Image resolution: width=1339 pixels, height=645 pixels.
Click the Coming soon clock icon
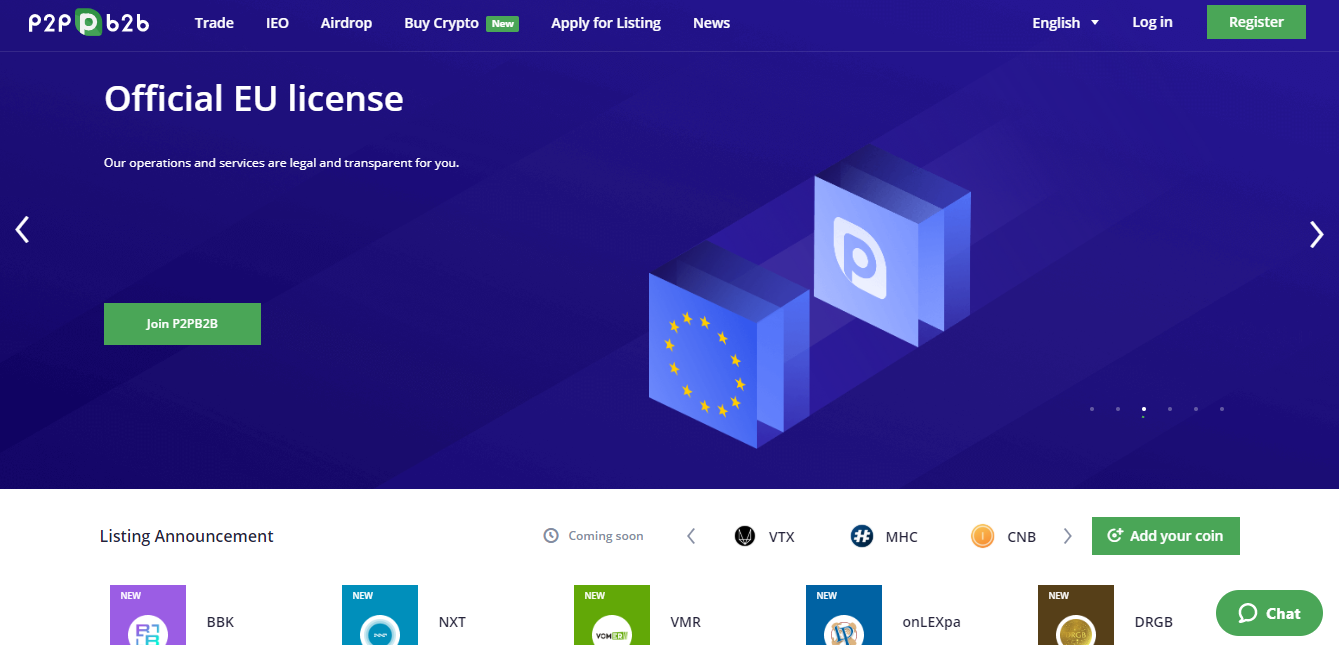551,536
